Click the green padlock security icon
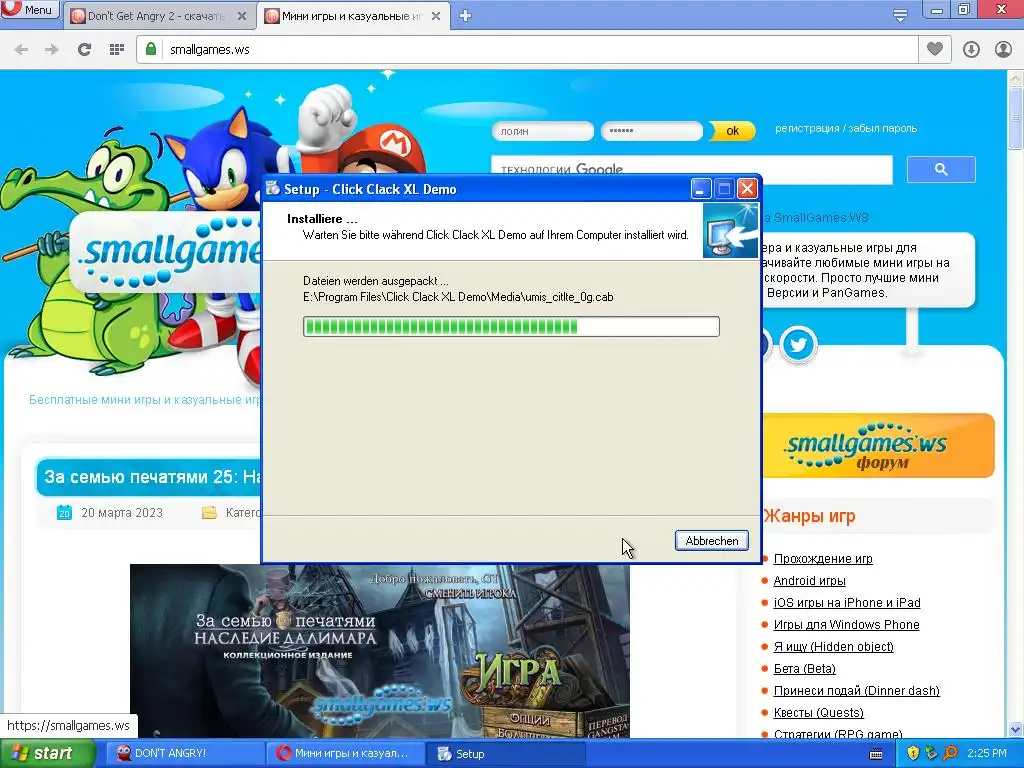Image resolution: width=1024 pixels, height=768 pixels. point(151,49)
